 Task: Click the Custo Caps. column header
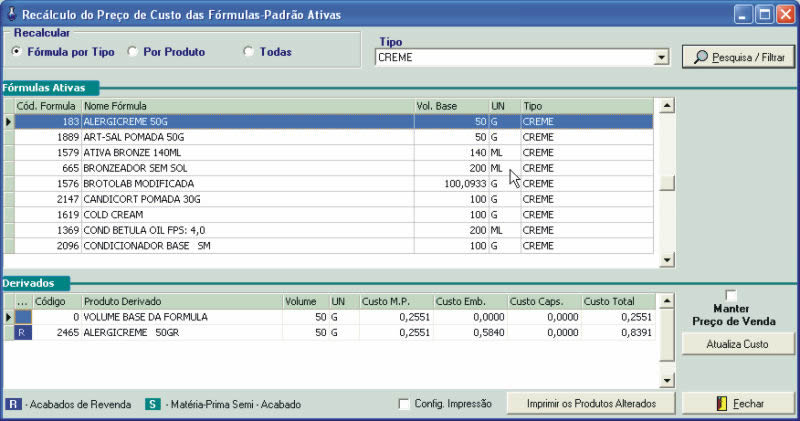pos(544,302)
